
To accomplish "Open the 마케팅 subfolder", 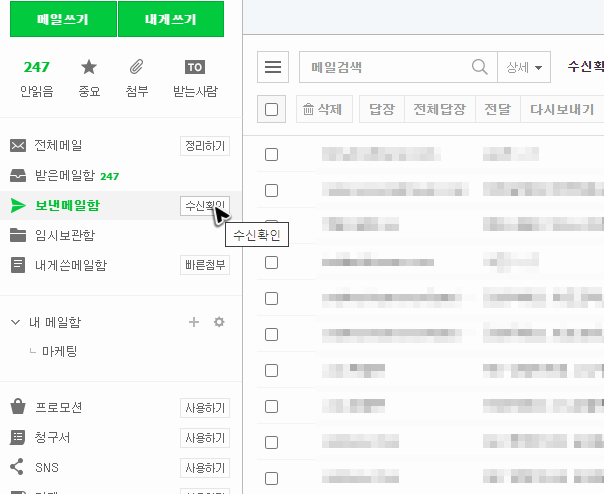I will coord(60,351).
